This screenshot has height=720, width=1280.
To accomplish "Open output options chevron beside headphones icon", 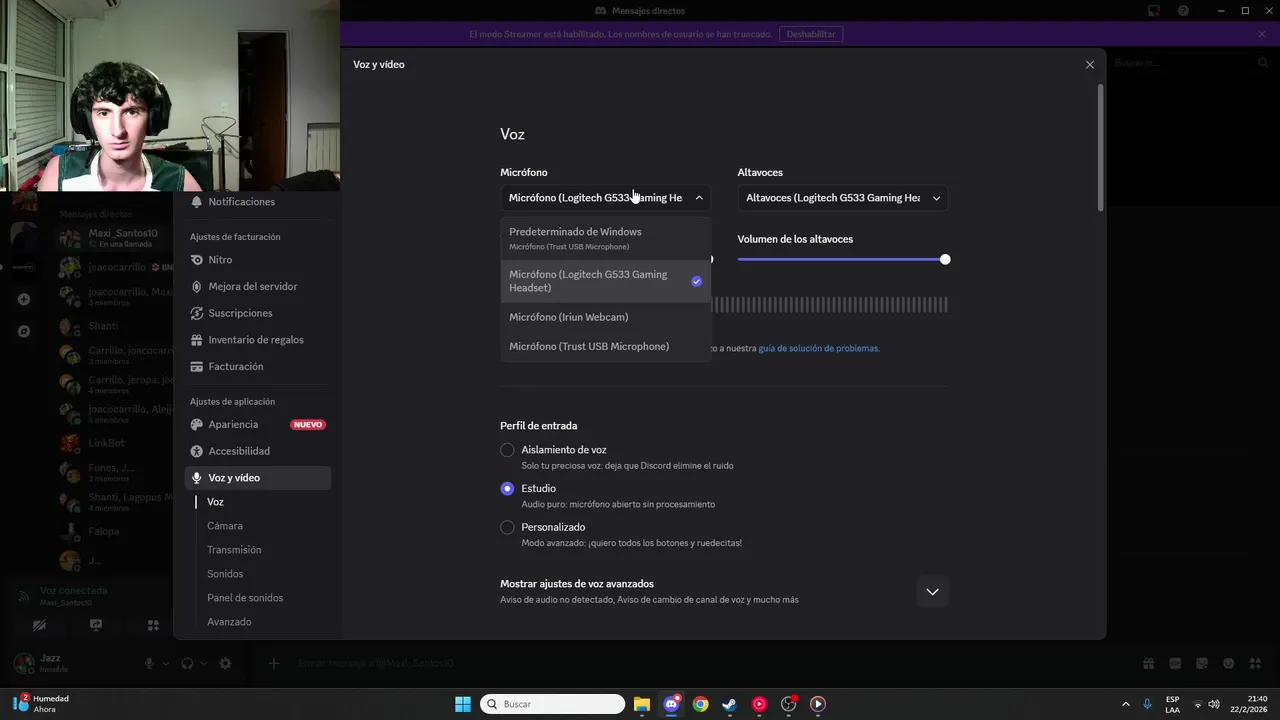I will (x=203, y=663).
